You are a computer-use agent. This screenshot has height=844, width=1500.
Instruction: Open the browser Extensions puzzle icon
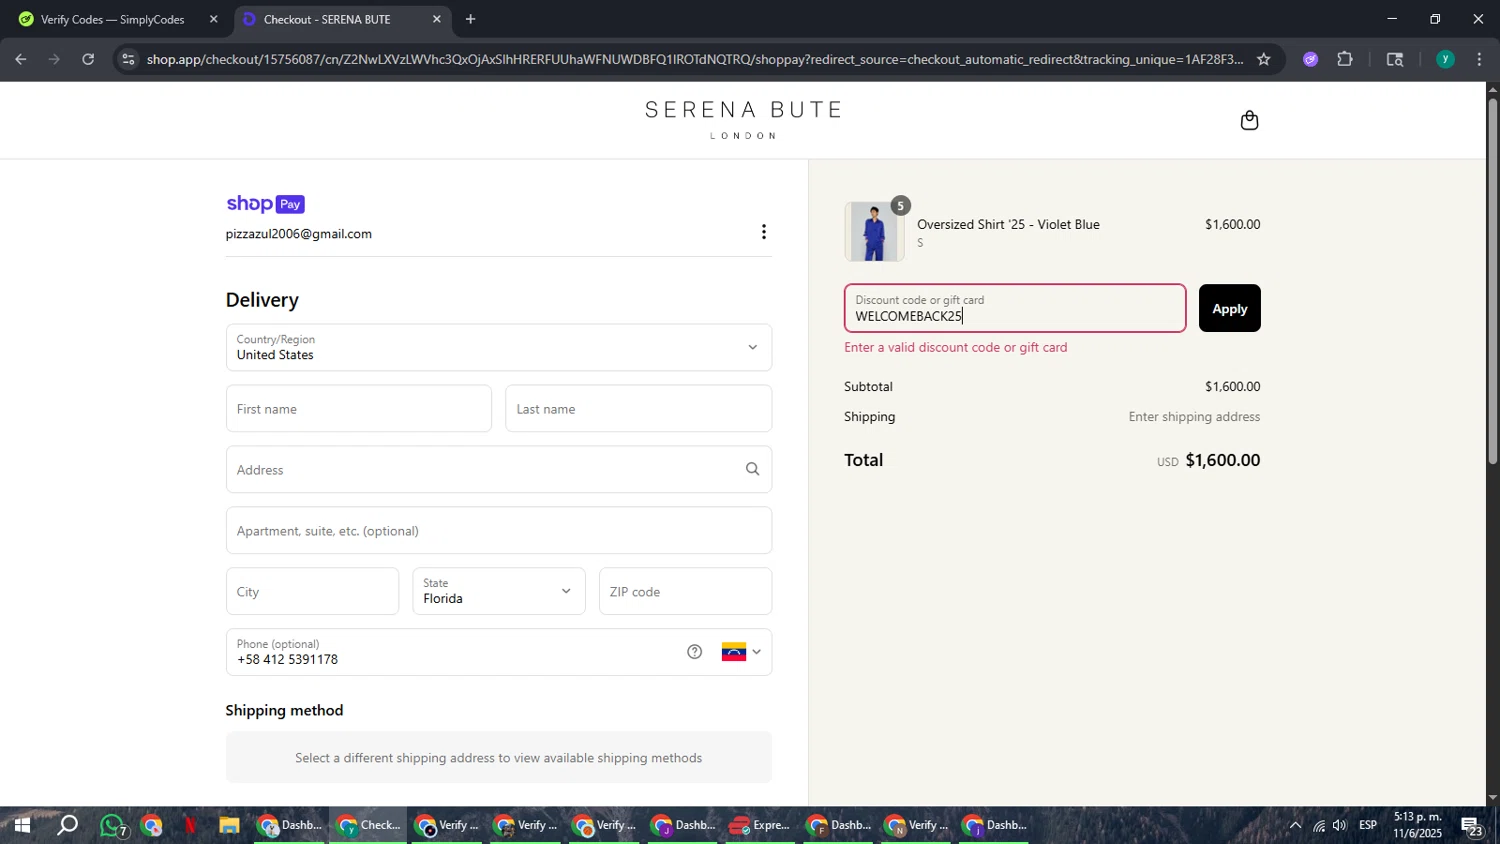coord(1345,59)
